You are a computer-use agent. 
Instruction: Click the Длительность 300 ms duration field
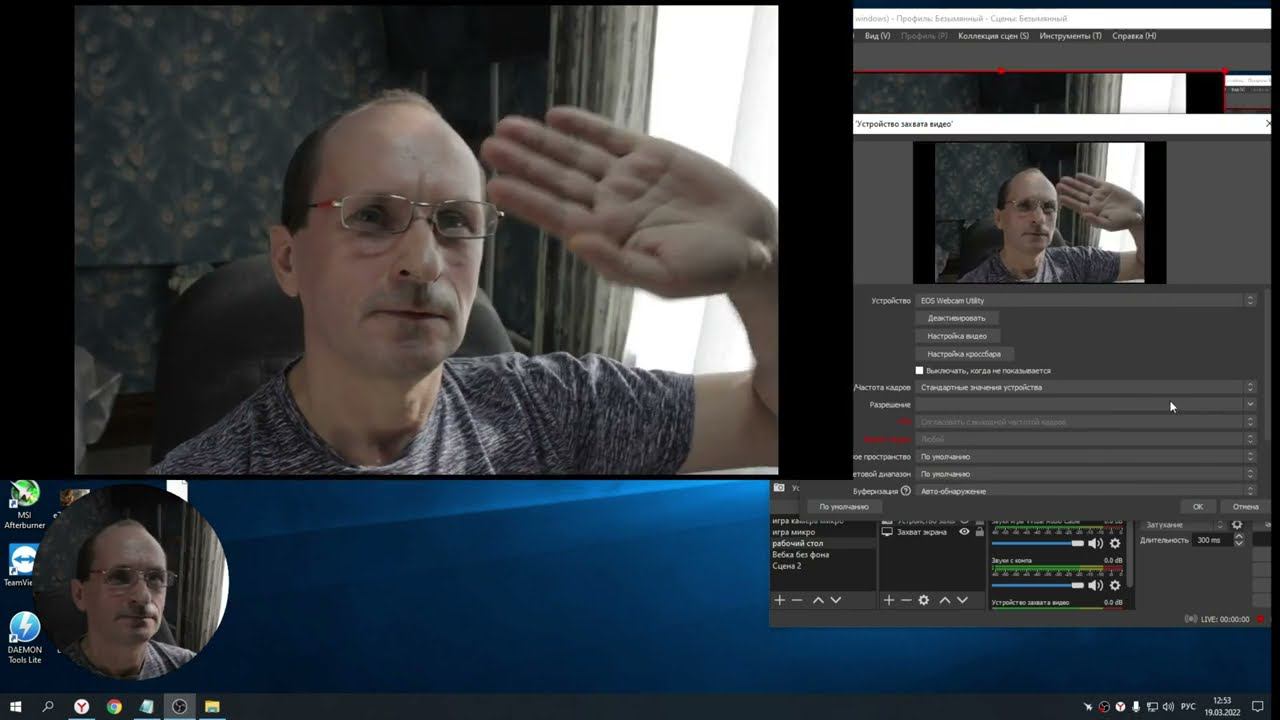tap(1211, 540)
